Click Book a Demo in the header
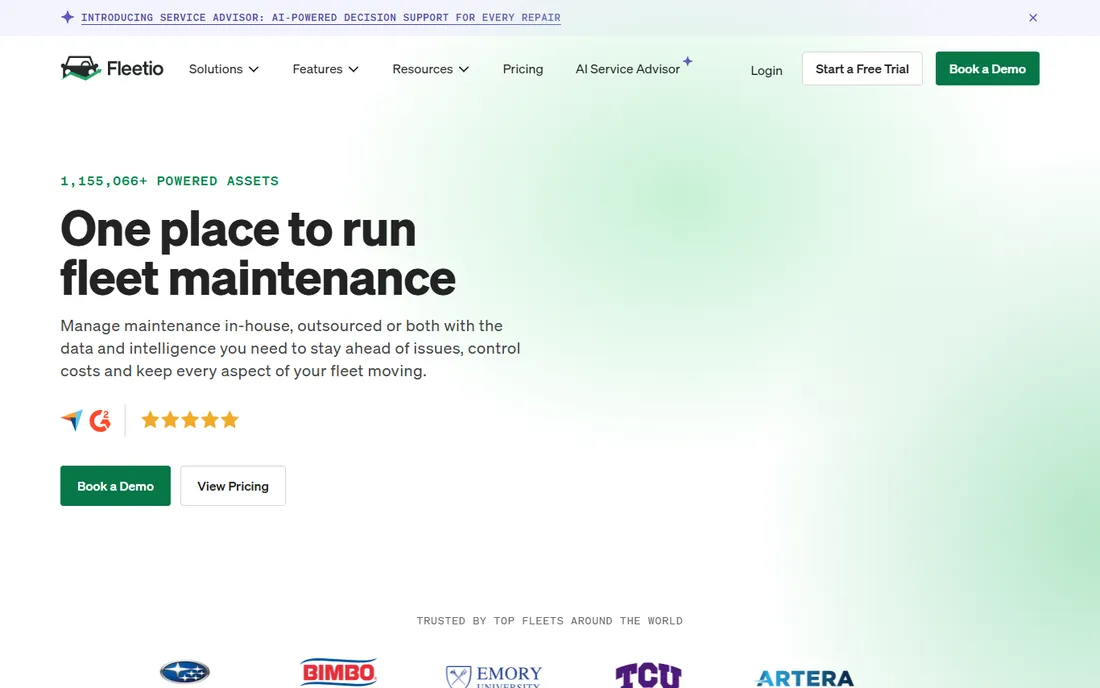The image size is (1100, 688). click(x=987, y=69)
